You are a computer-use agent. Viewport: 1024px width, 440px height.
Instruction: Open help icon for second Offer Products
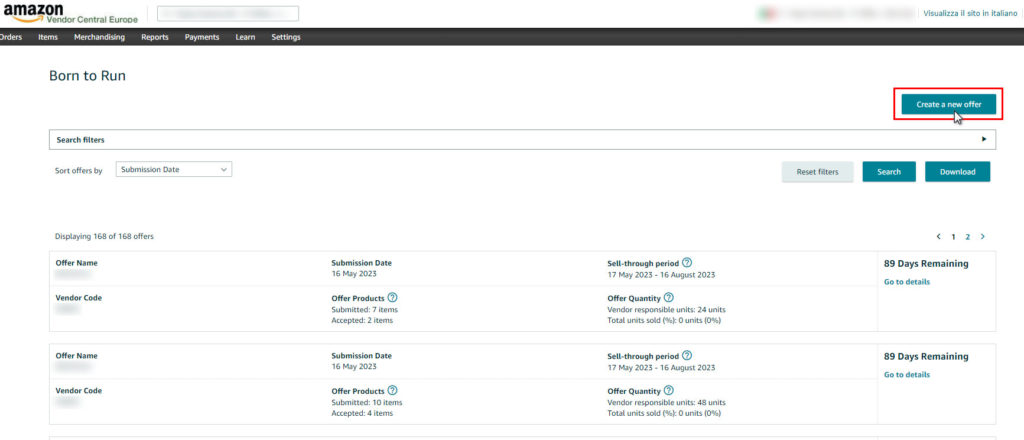click(392, 390)
